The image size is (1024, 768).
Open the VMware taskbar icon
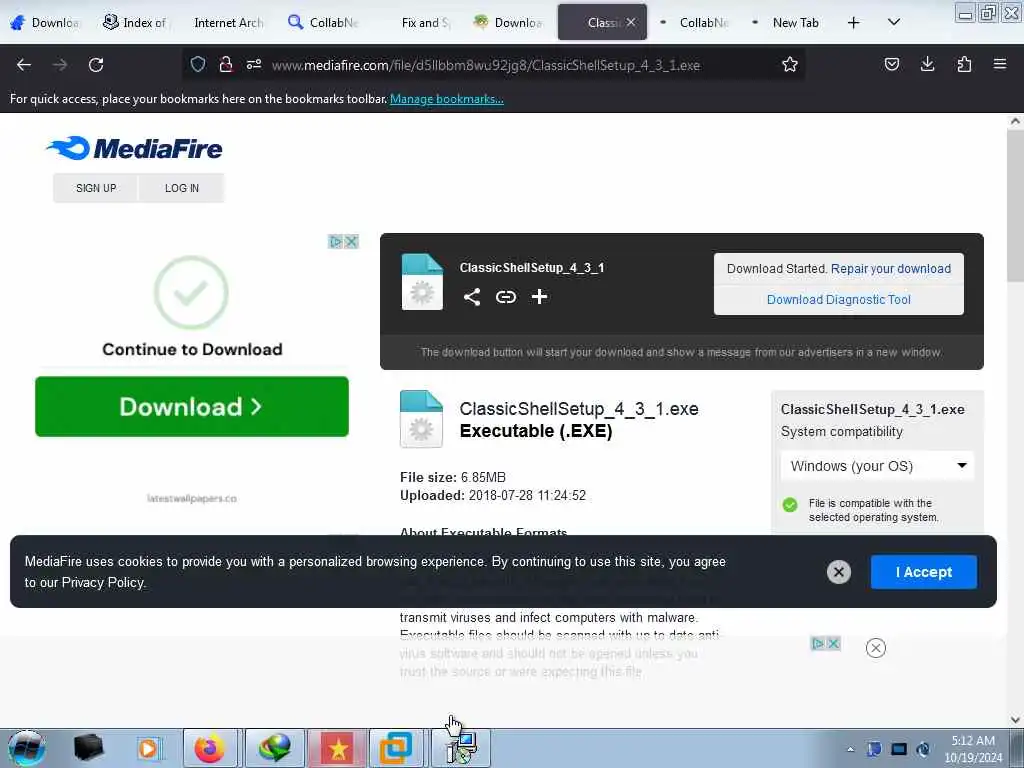[396, 748]
